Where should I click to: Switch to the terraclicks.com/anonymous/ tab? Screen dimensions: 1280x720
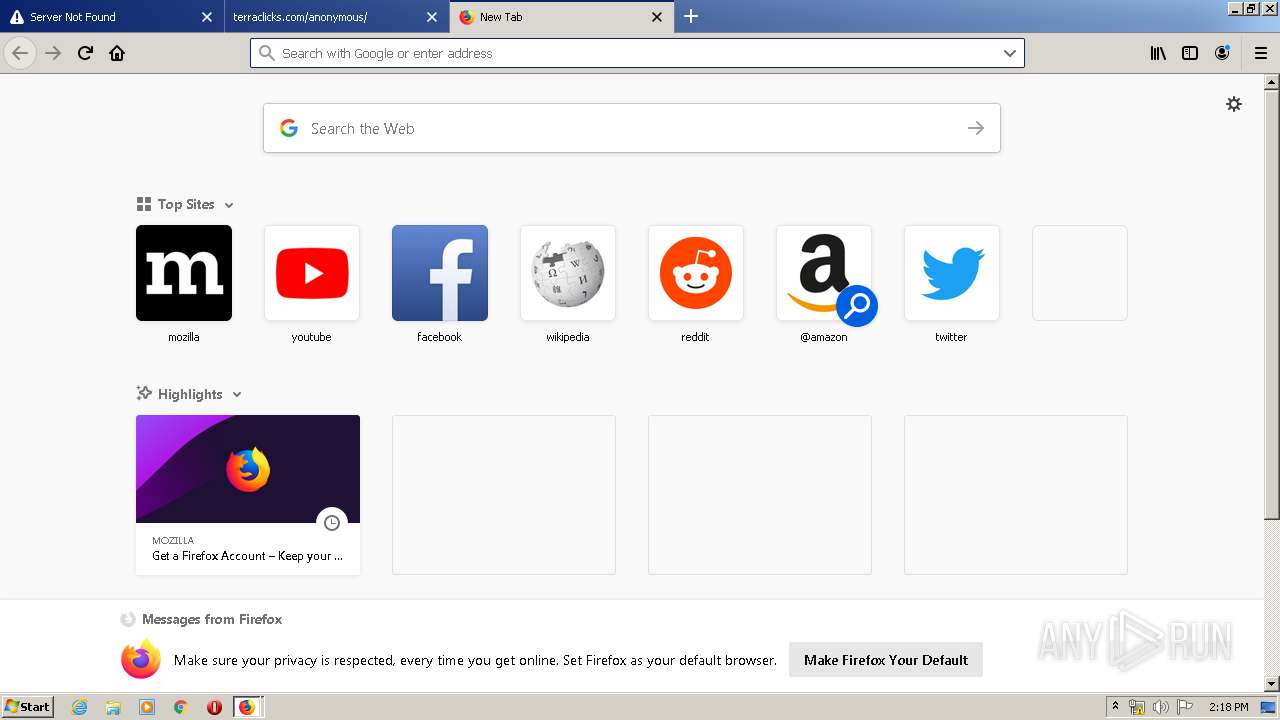336,16
